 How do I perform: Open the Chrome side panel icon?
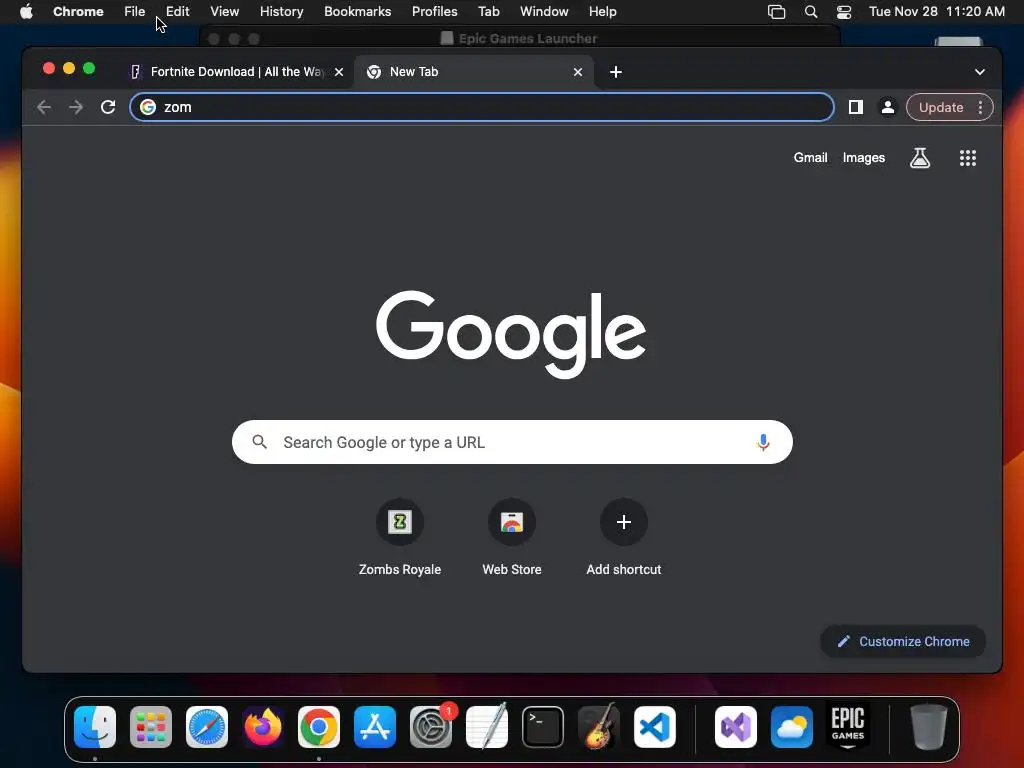856,107
